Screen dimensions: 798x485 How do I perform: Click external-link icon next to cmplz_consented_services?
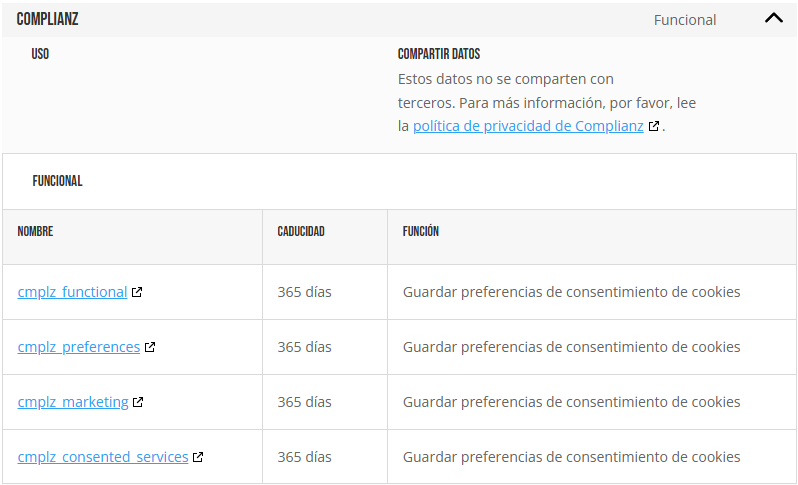(x=198, y=457)
